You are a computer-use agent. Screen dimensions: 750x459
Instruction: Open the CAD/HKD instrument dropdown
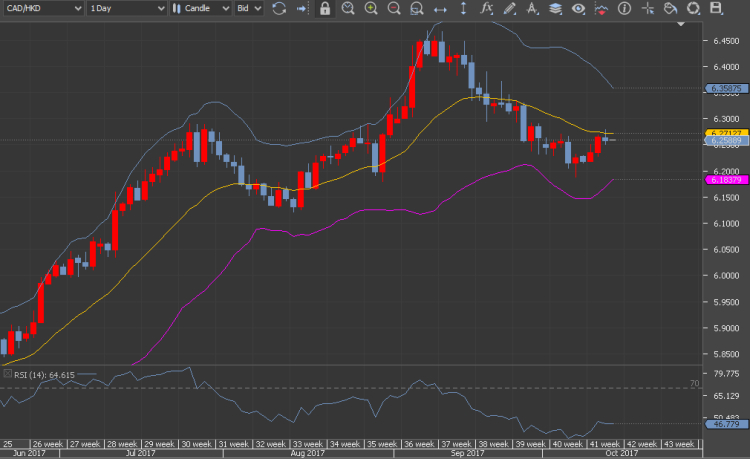click(x=42, y=9)
